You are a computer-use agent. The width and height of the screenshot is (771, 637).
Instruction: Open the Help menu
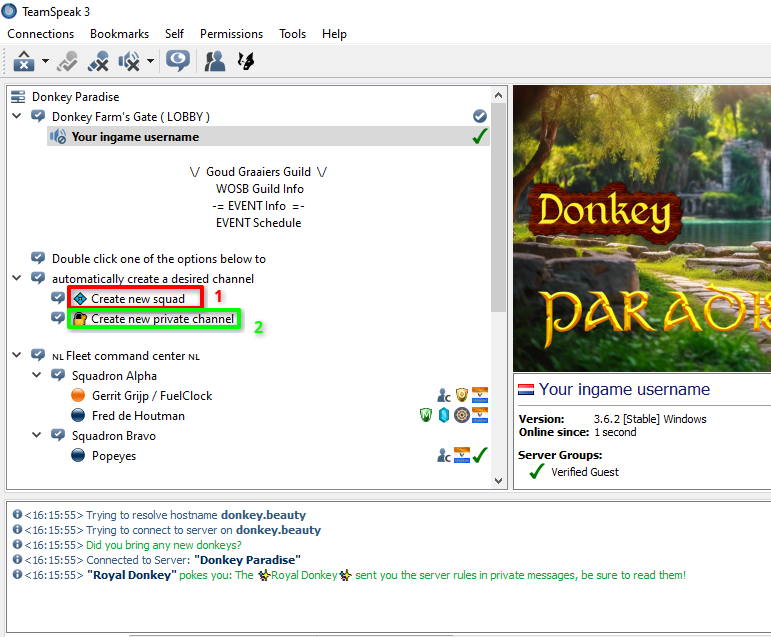coord(334,34)
